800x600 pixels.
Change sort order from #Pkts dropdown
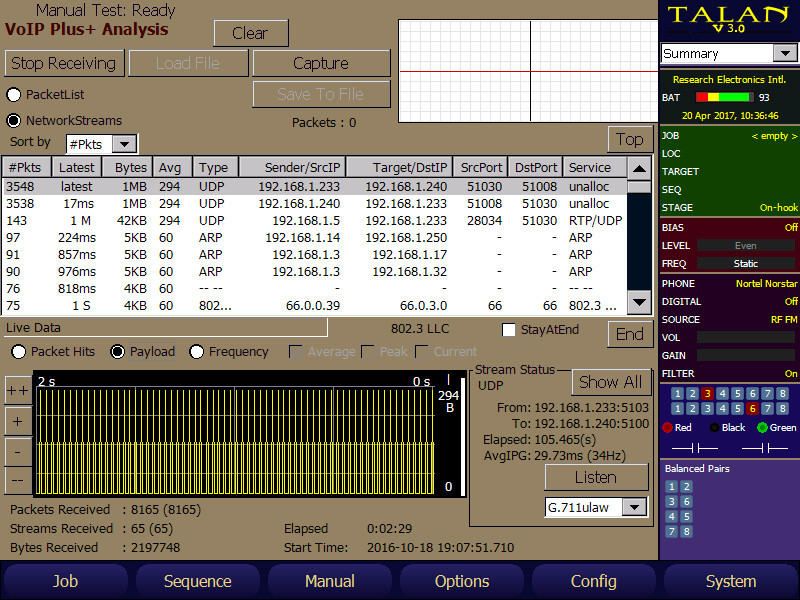pyautogui.click(x=101, y=144)
